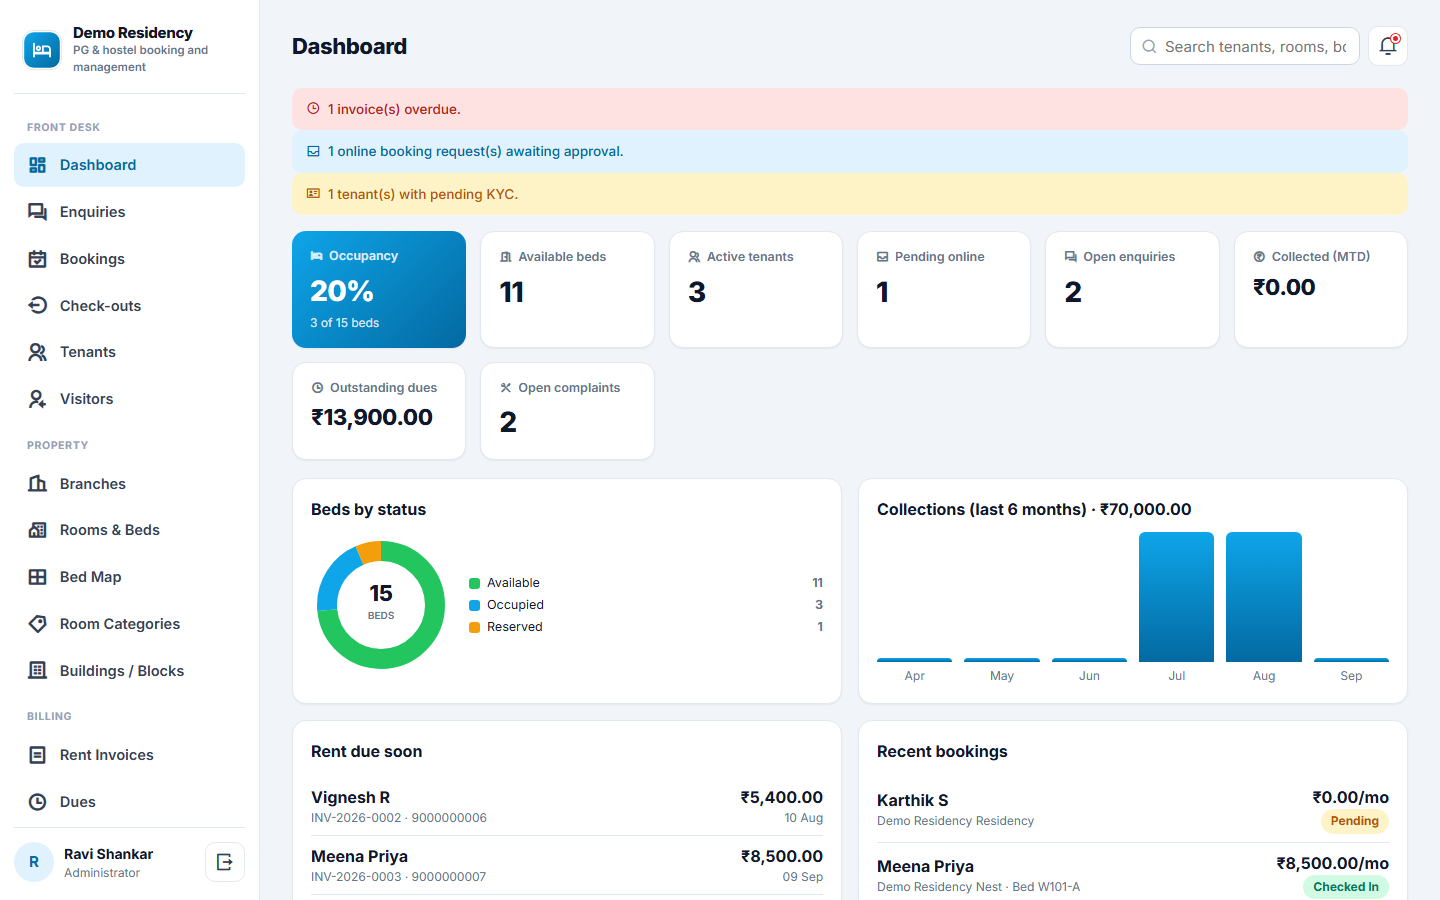Open the Collected (MTD) card

(1321, 290)
